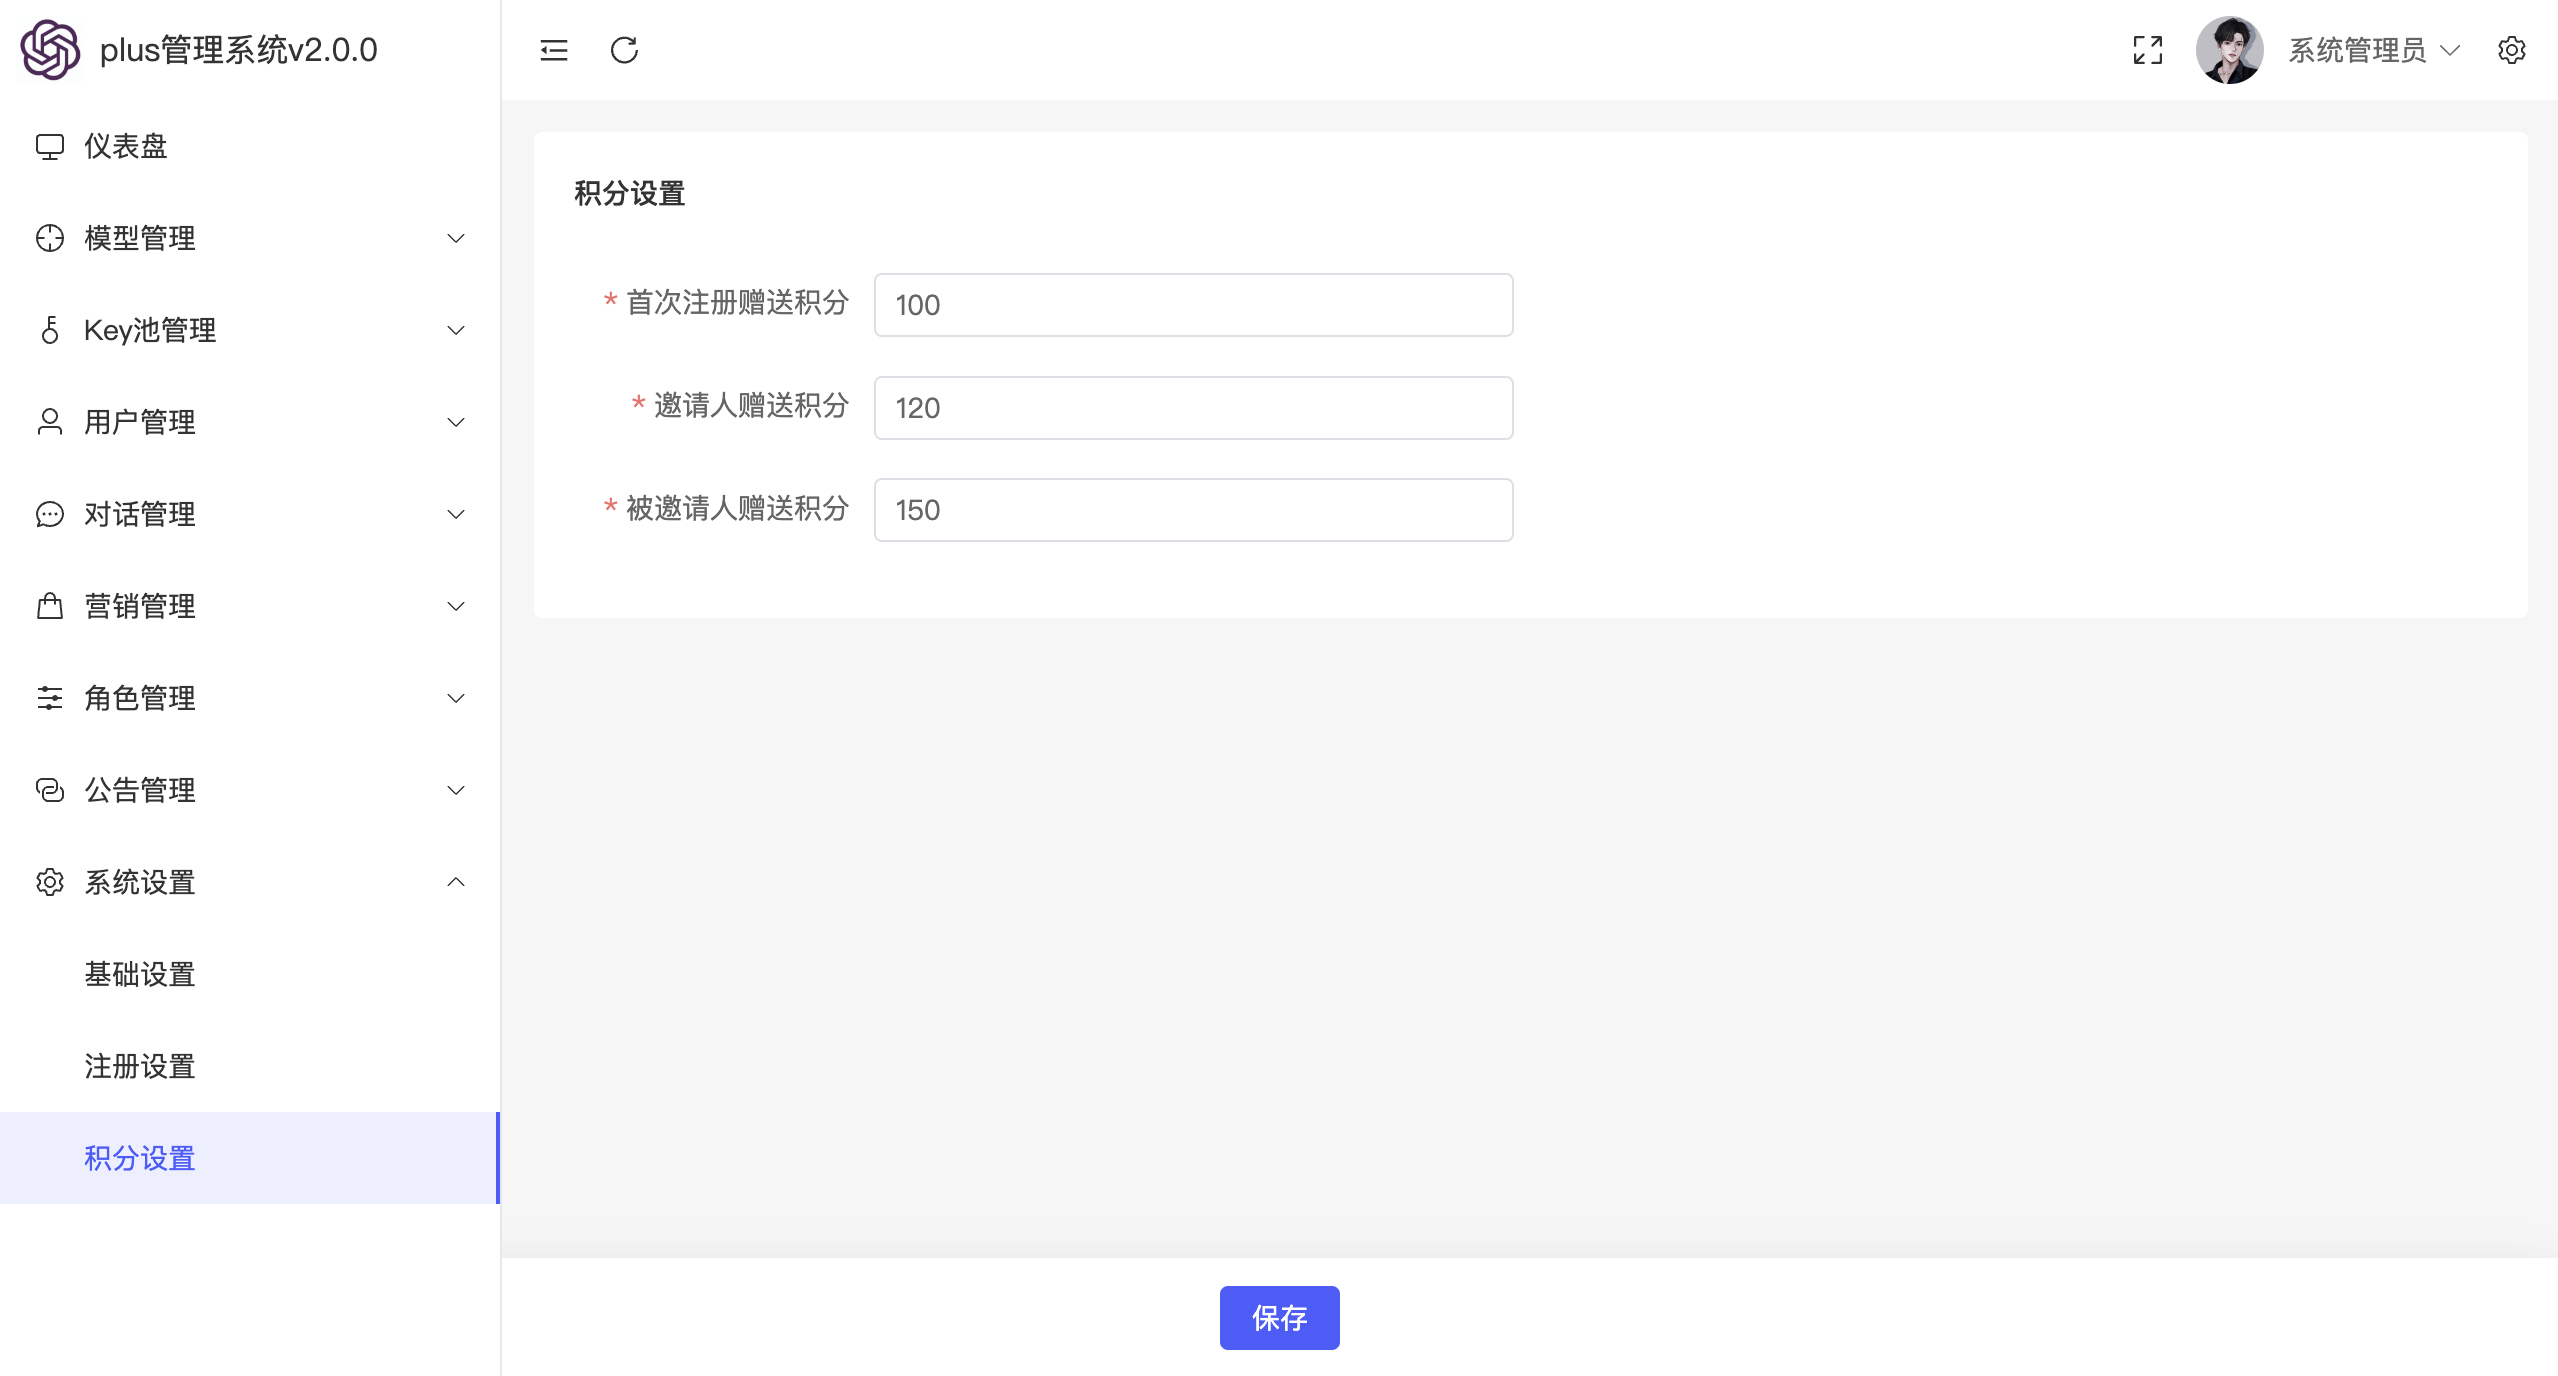The height and width of the screenshot is (1376, 2558).
Task: Click the plus管理系统 logo icon
Action: [x=50, y=50]
